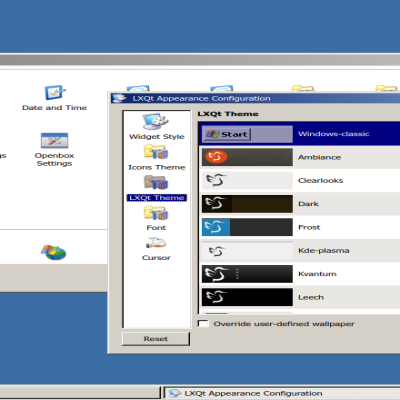
Task: Click the Icons Theme label
Action: point(157,167)
